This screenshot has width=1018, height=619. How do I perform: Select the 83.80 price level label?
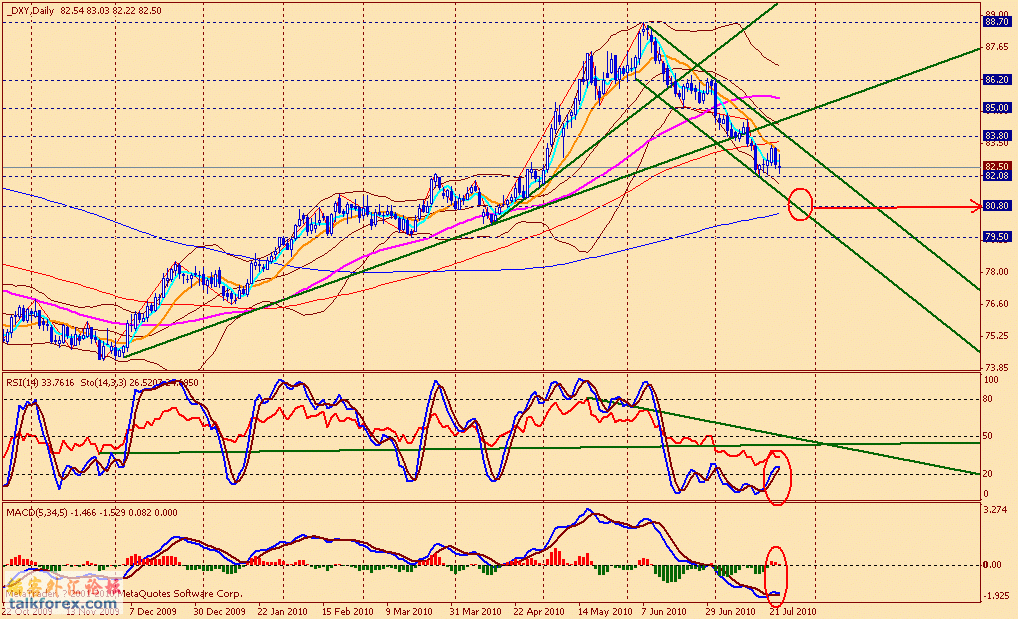pyautogui.click(x=997, y=136)
